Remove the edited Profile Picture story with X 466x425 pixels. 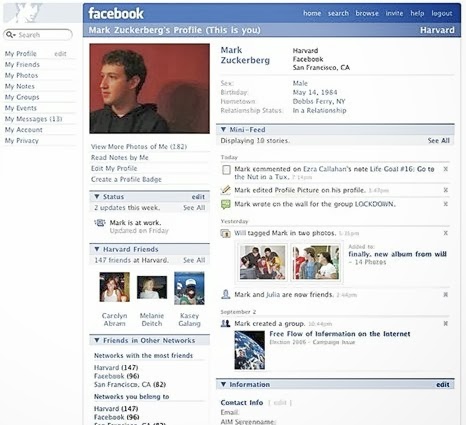pos(445,190)
